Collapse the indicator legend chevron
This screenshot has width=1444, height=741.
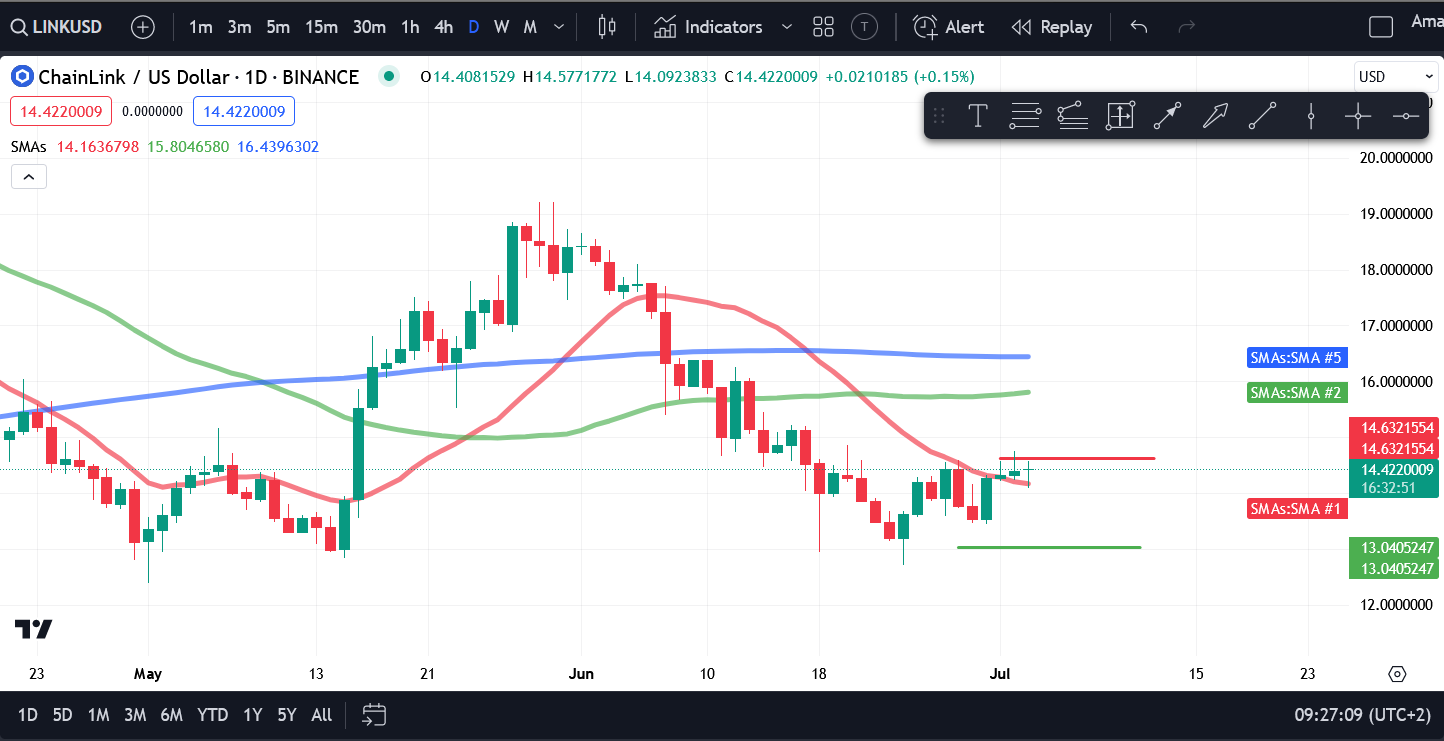[29, 177]
